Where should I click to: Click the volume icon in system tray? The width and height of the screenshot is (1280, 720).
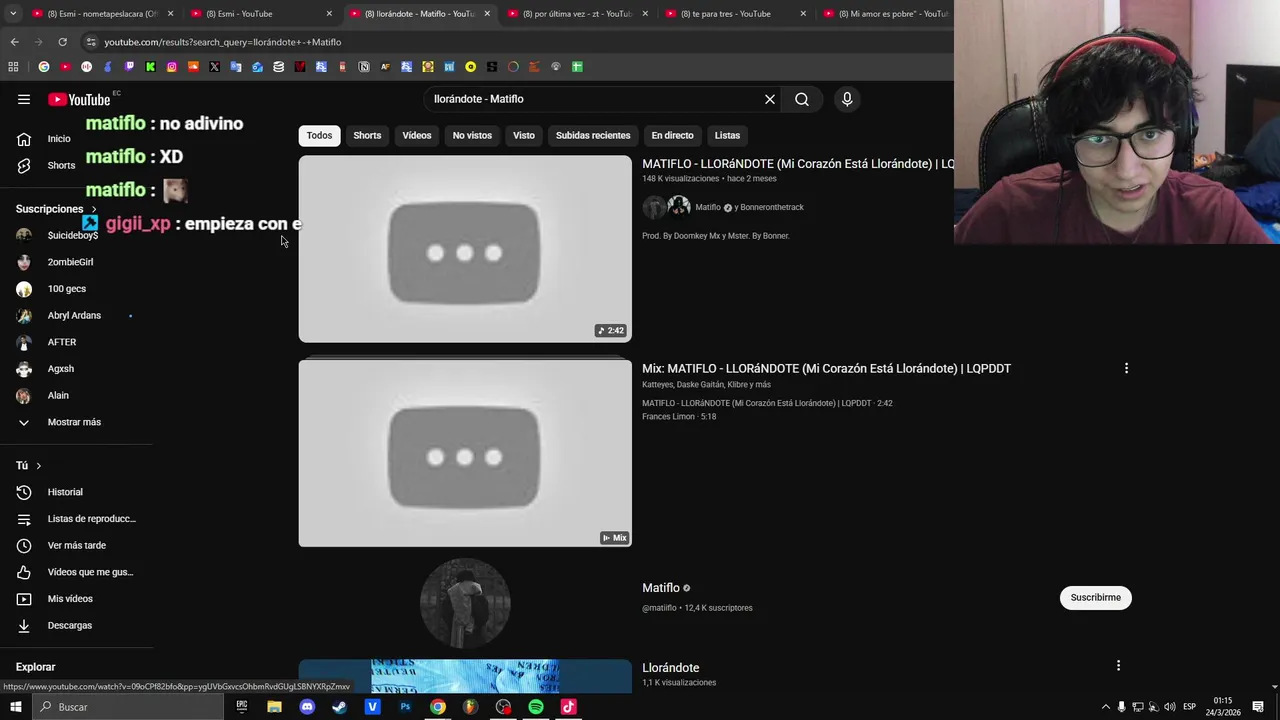1169,707
